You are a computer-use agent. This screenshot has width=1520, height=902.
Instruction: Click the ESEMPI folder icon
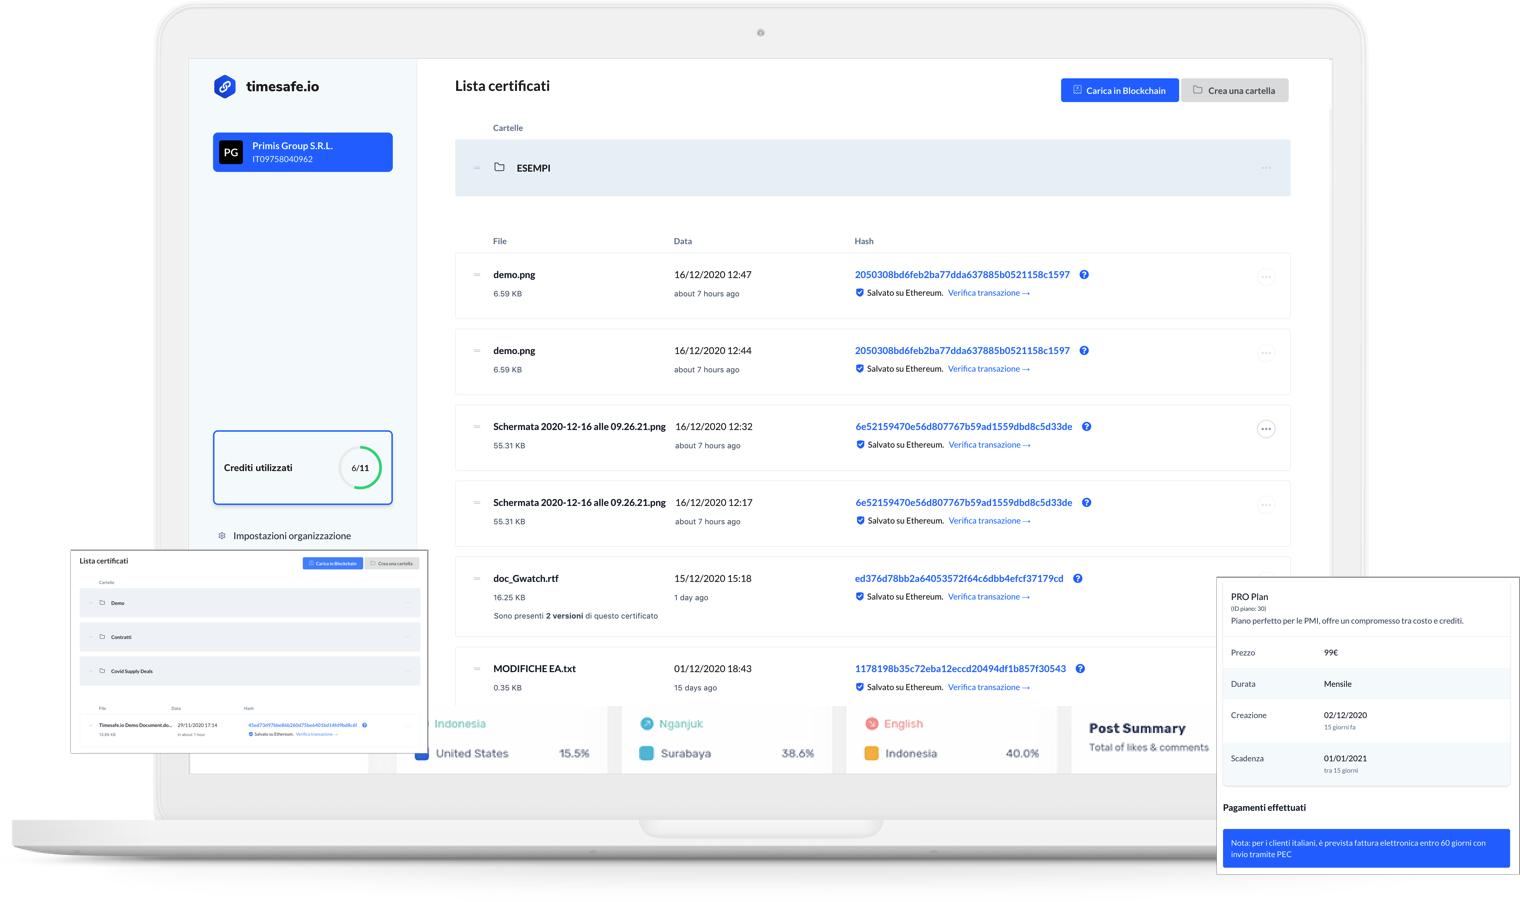coord(499,167)
